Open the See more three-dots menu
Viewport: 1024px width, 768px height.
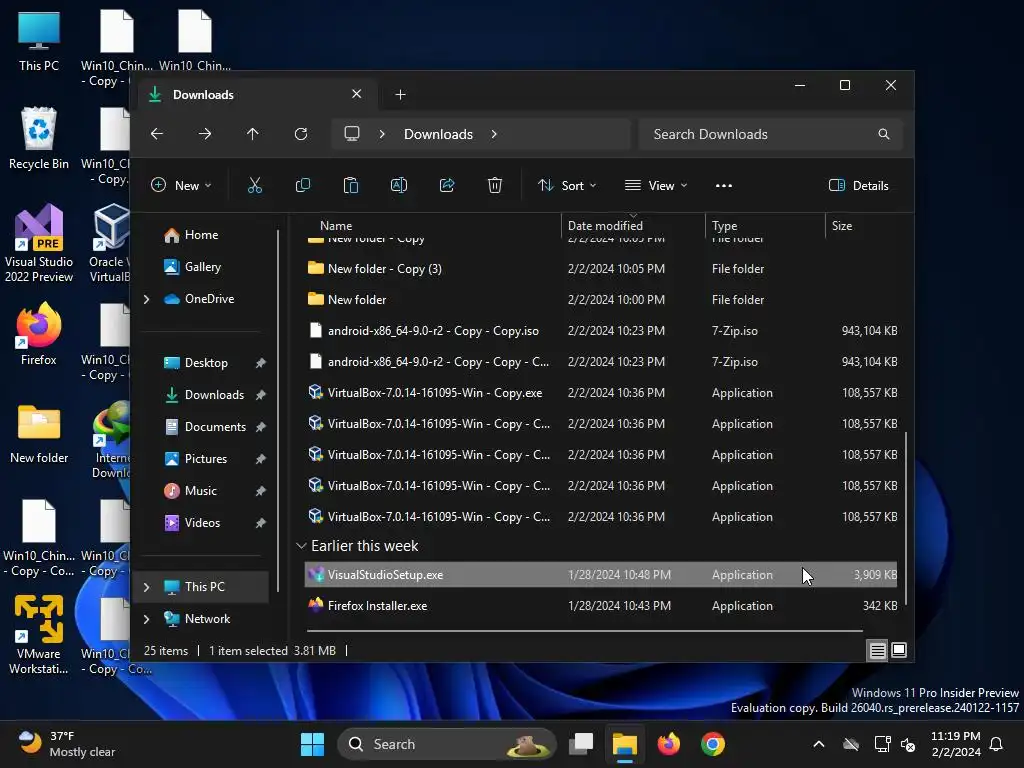pos(724,185)
